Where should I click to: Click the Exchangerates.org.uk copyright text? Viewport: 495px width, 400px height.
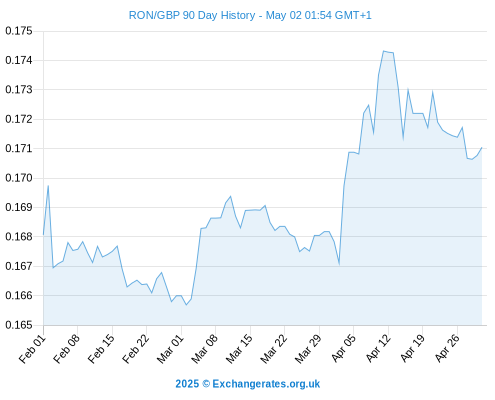247,384
